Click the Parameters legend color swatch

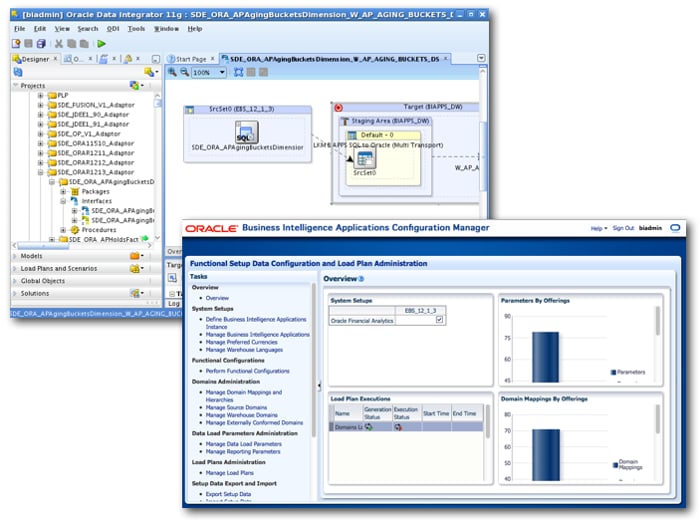point(613,372)
